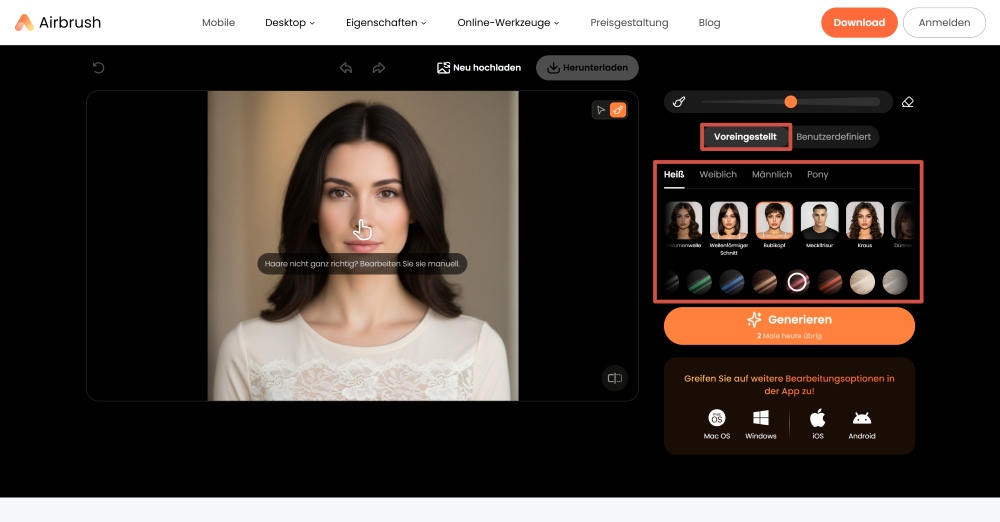Pick the red streak hair color

(x=830, y=282)
